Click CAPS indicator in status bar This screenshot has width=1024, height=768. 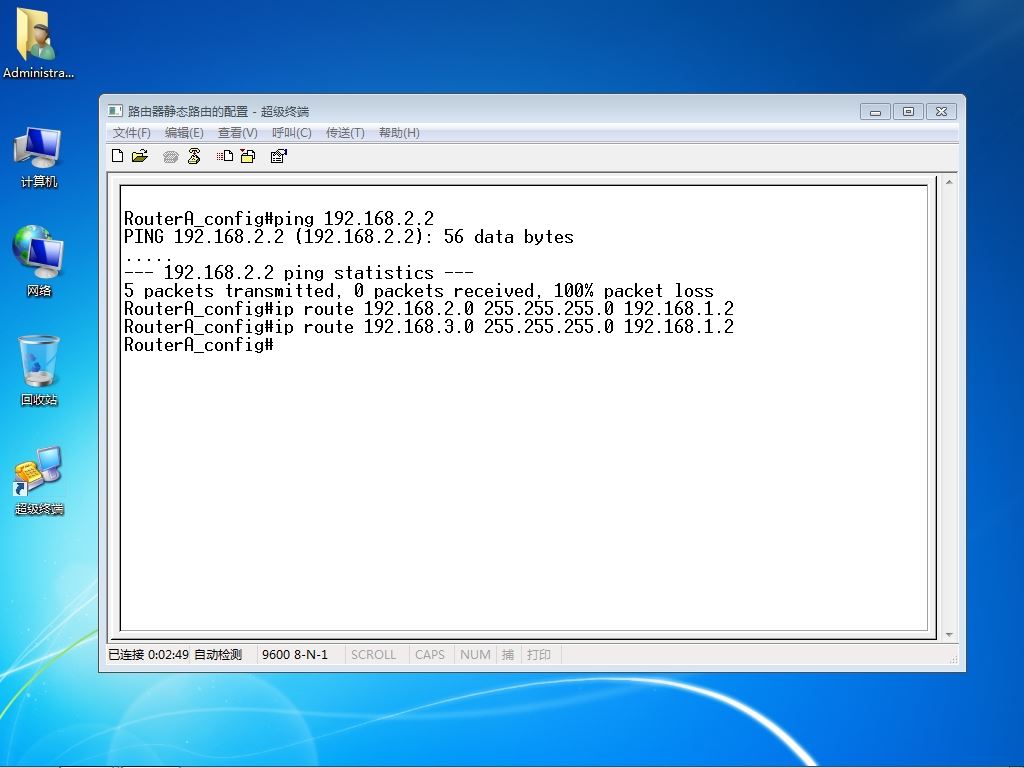pyautogui.click(x=430, y=654)
